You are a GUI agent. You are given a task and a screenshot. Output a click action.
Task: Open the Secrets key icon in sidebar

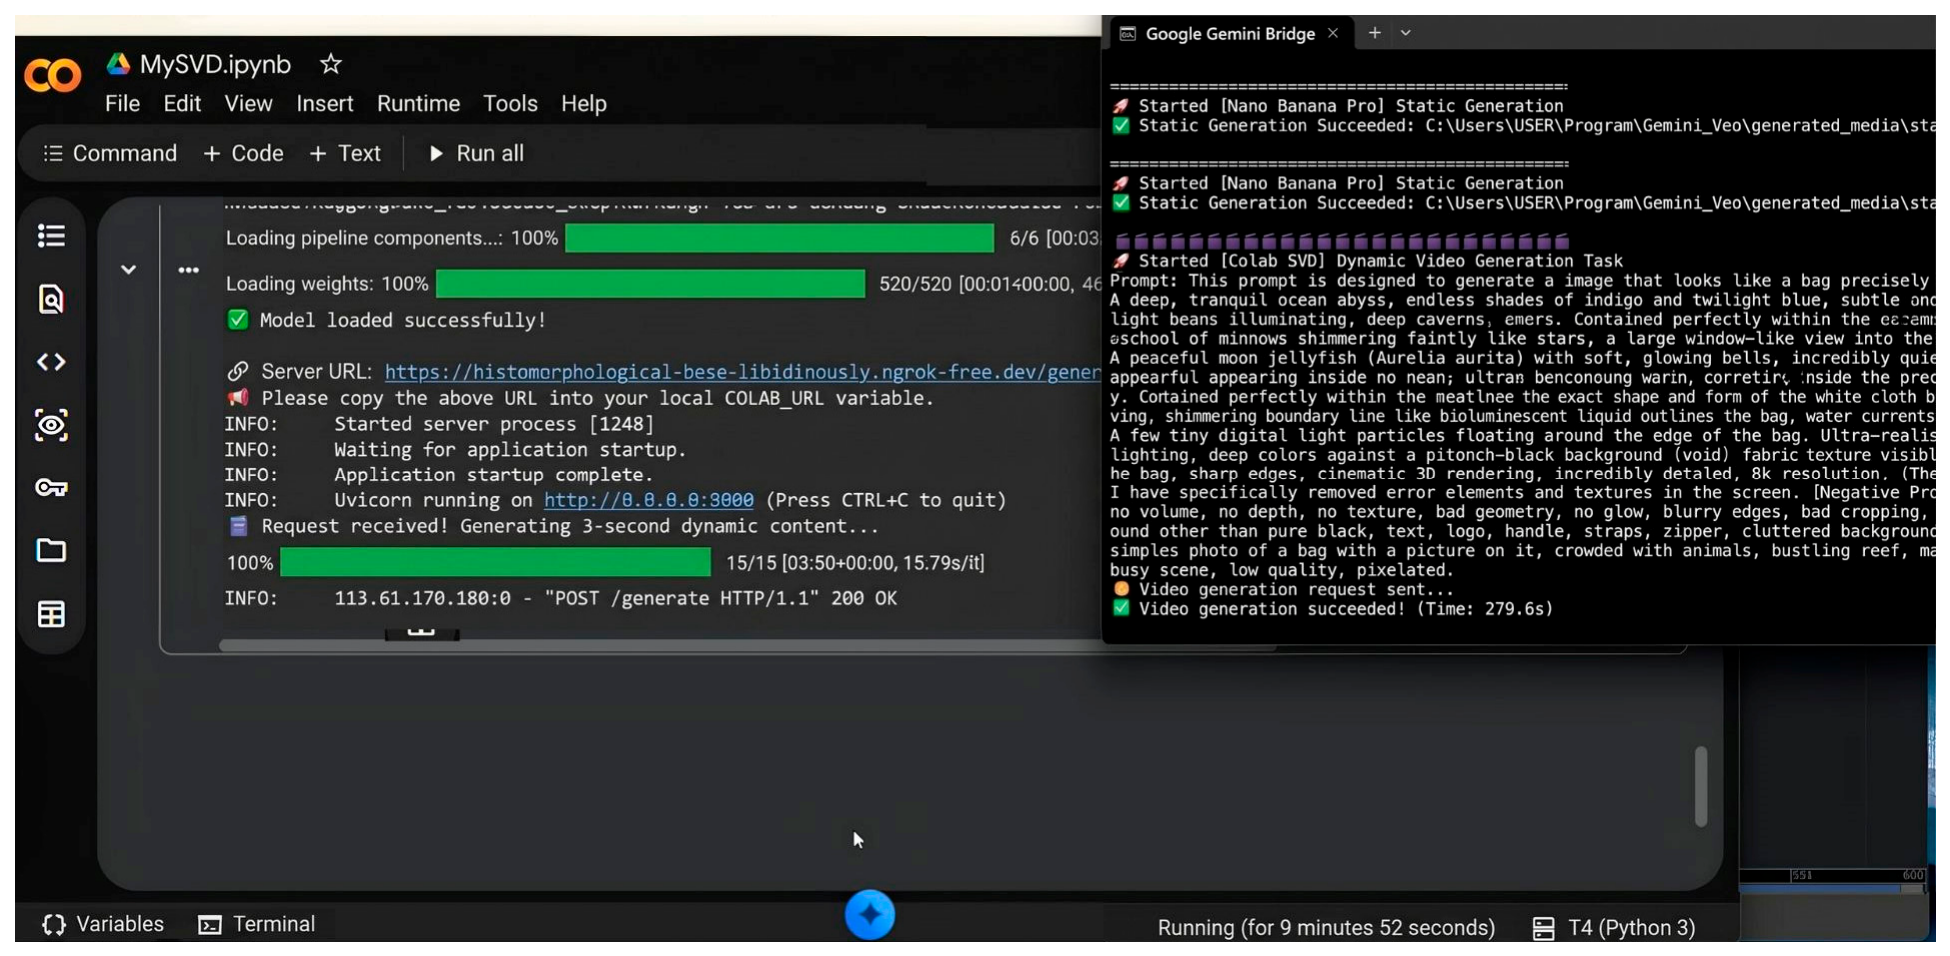[x=51, y=488]
